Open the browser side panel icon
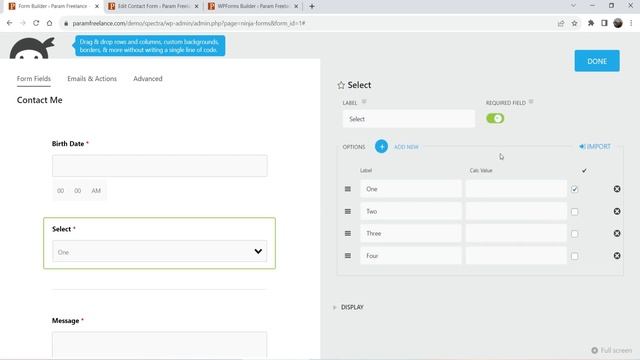 pyautogui.click(x=604, y=23)
